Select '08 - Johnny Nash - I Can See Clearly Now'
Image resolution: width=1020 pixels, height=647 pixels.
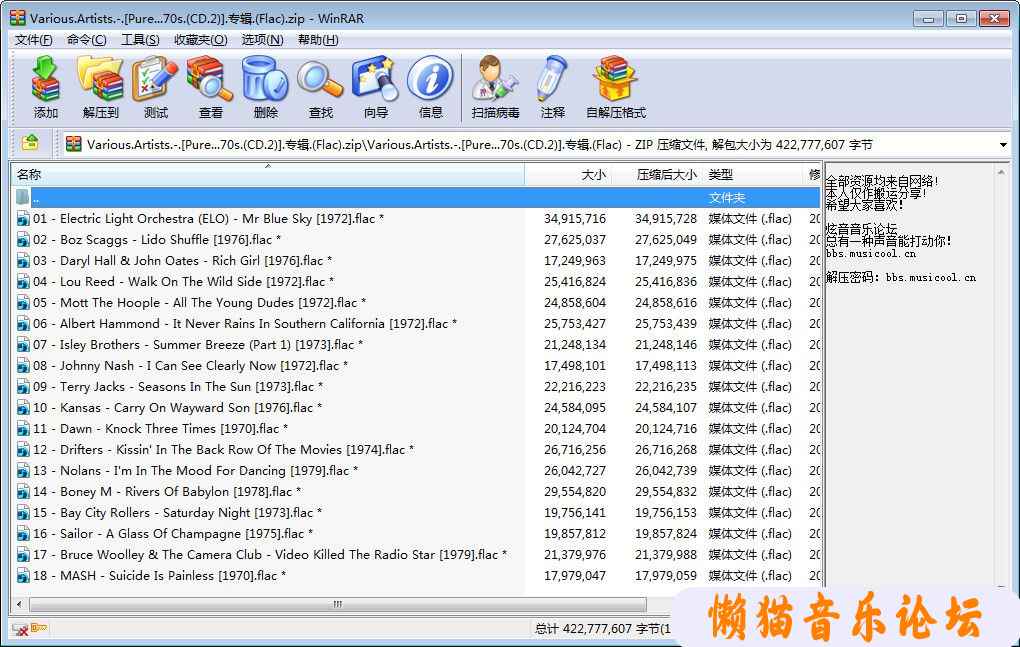[191, 365]
